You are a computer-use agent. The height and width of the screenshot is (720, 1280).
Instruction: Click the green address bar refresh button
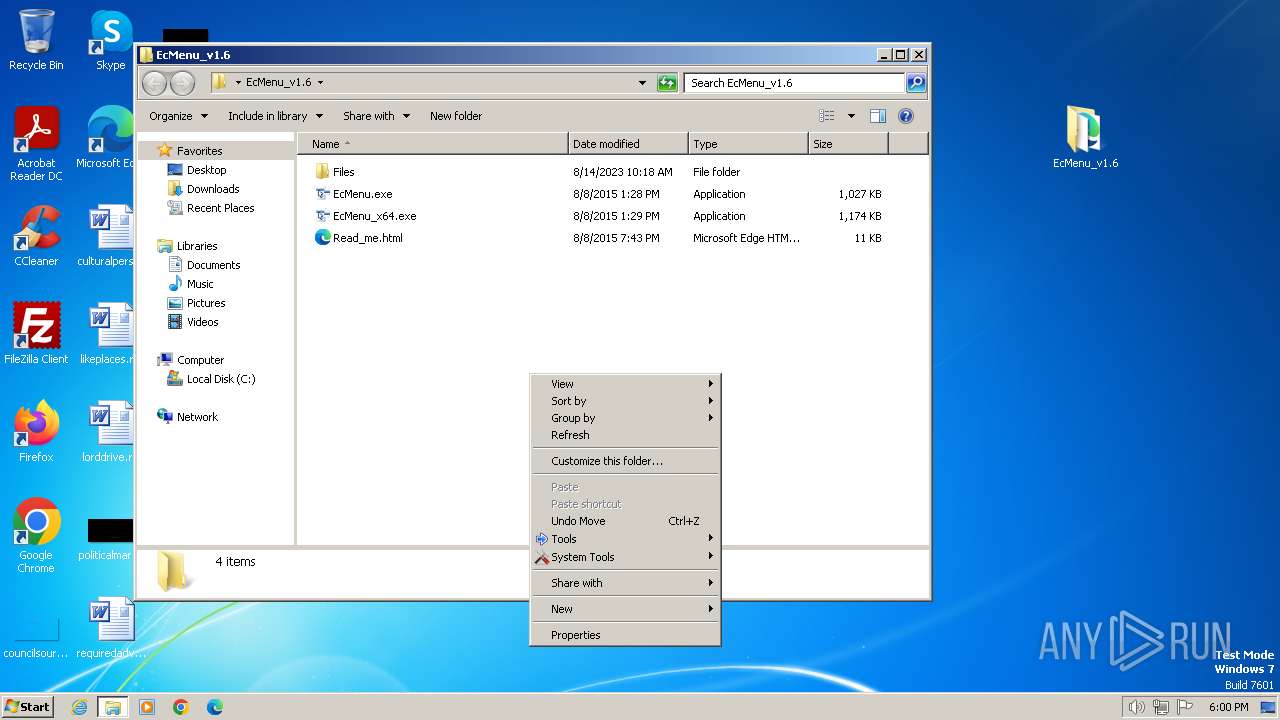click(x=667, y=83)
